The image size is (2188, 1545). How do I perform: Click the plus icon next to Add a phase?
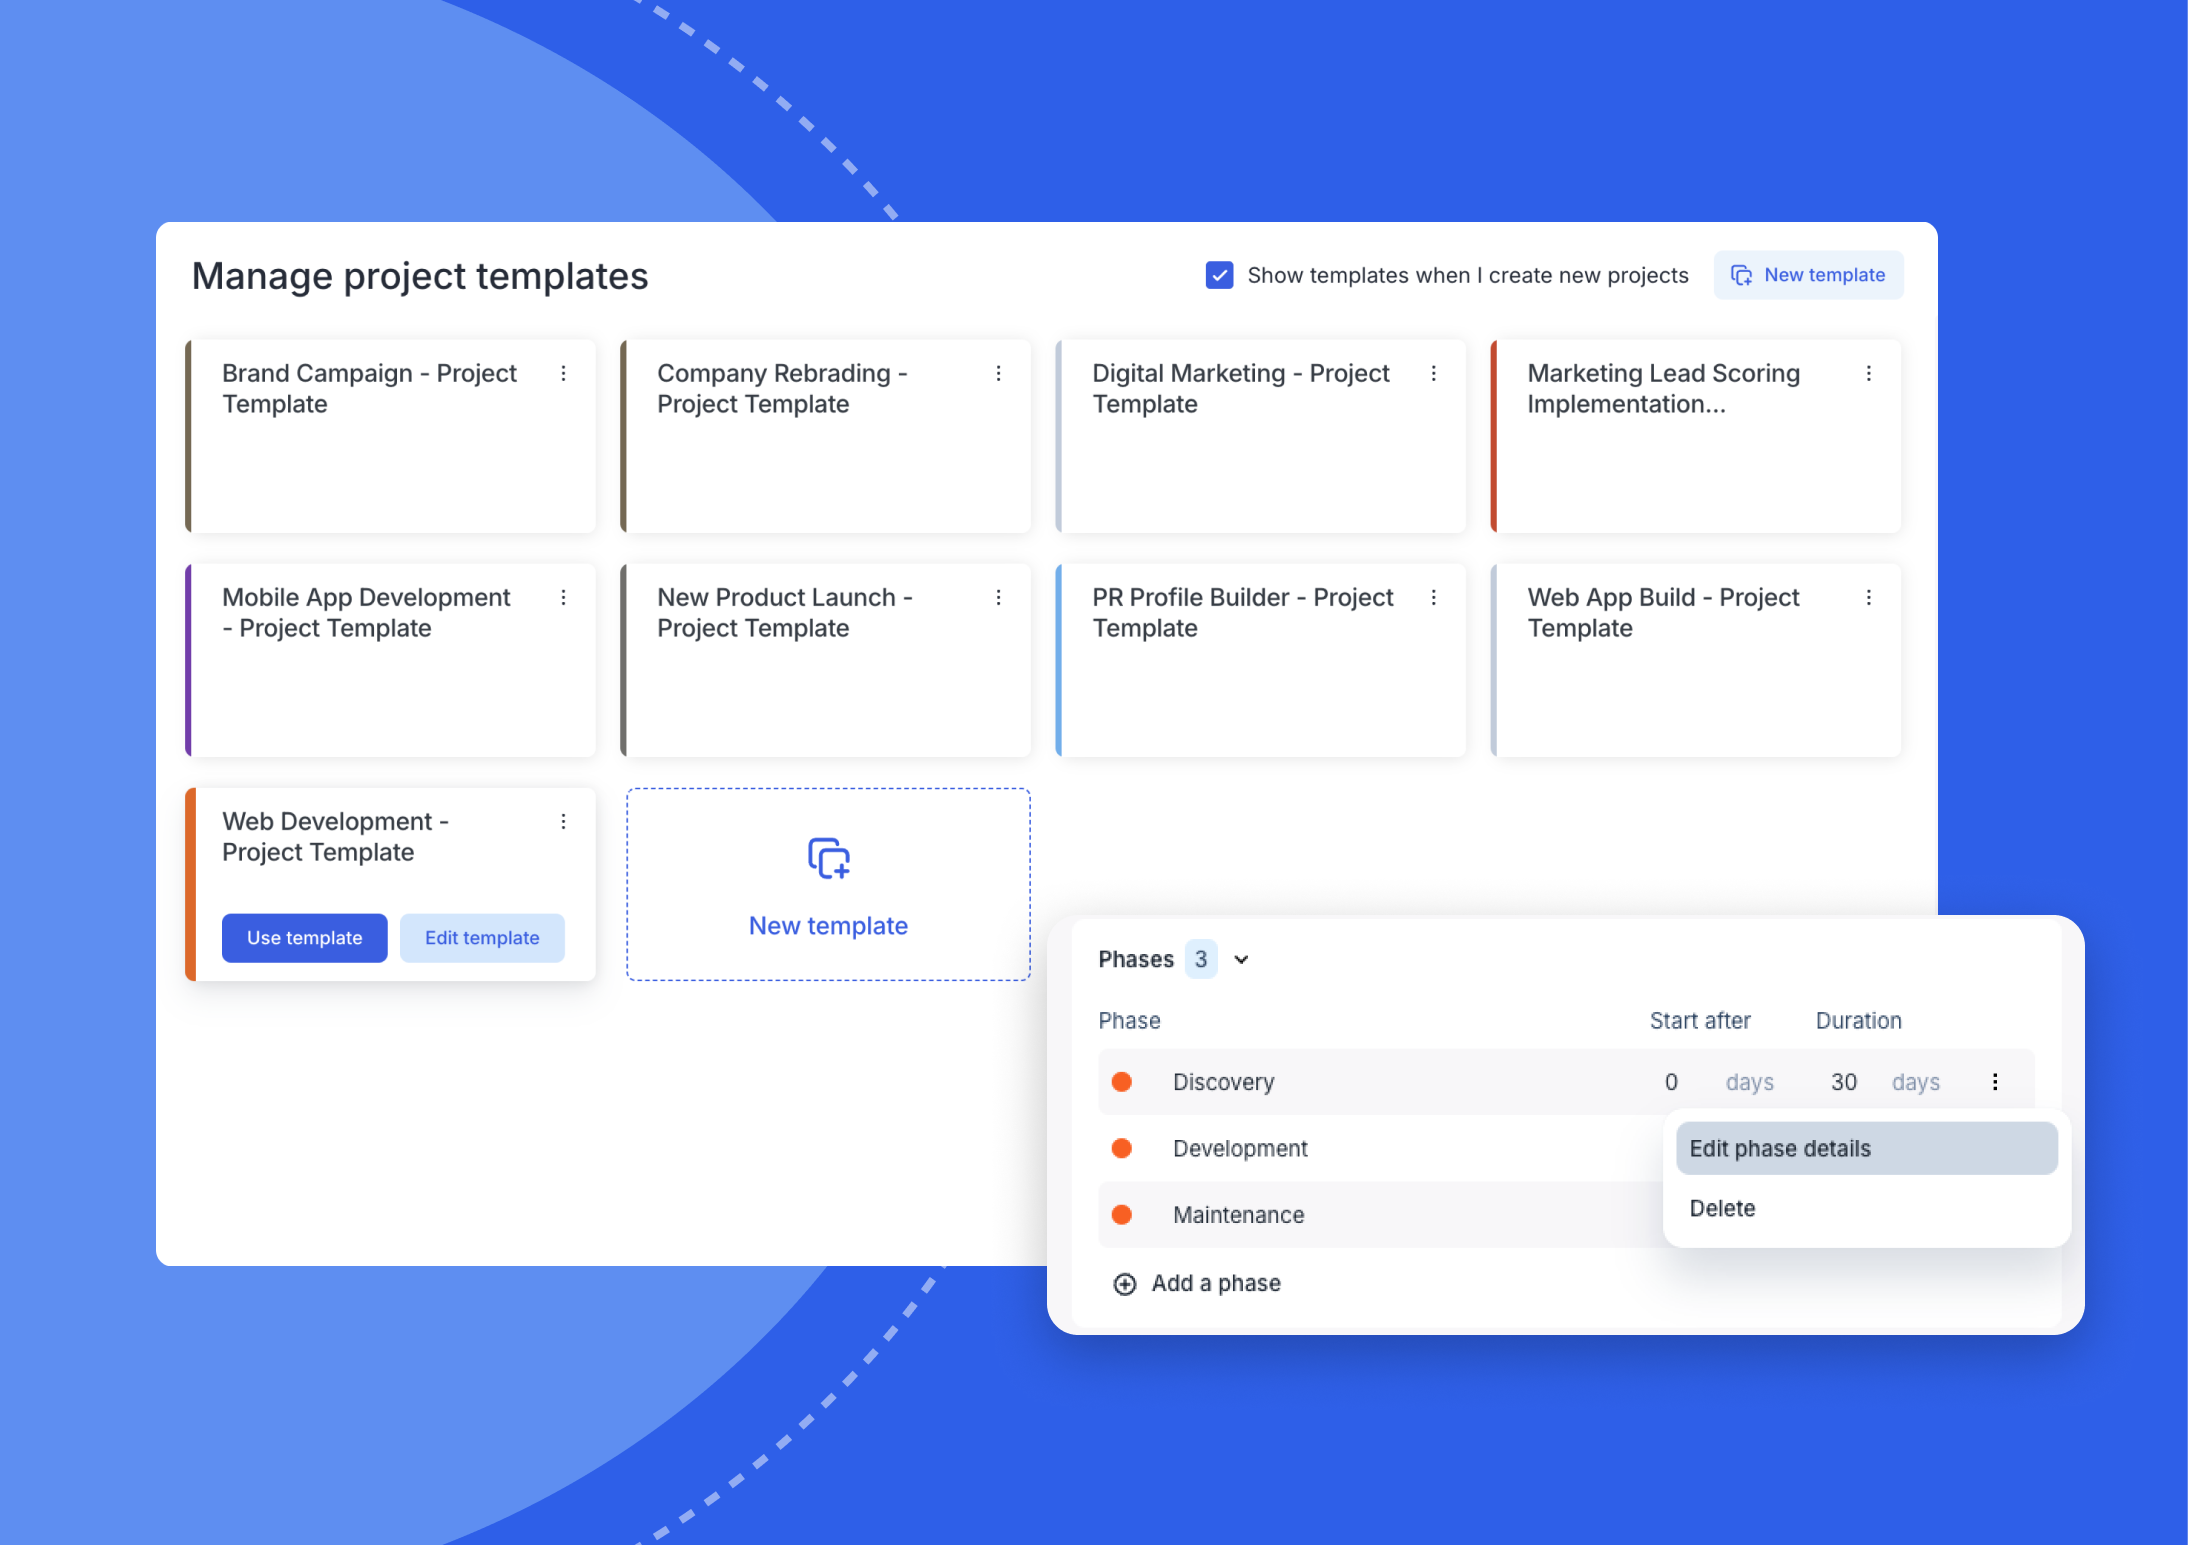click(1124, 1283)
